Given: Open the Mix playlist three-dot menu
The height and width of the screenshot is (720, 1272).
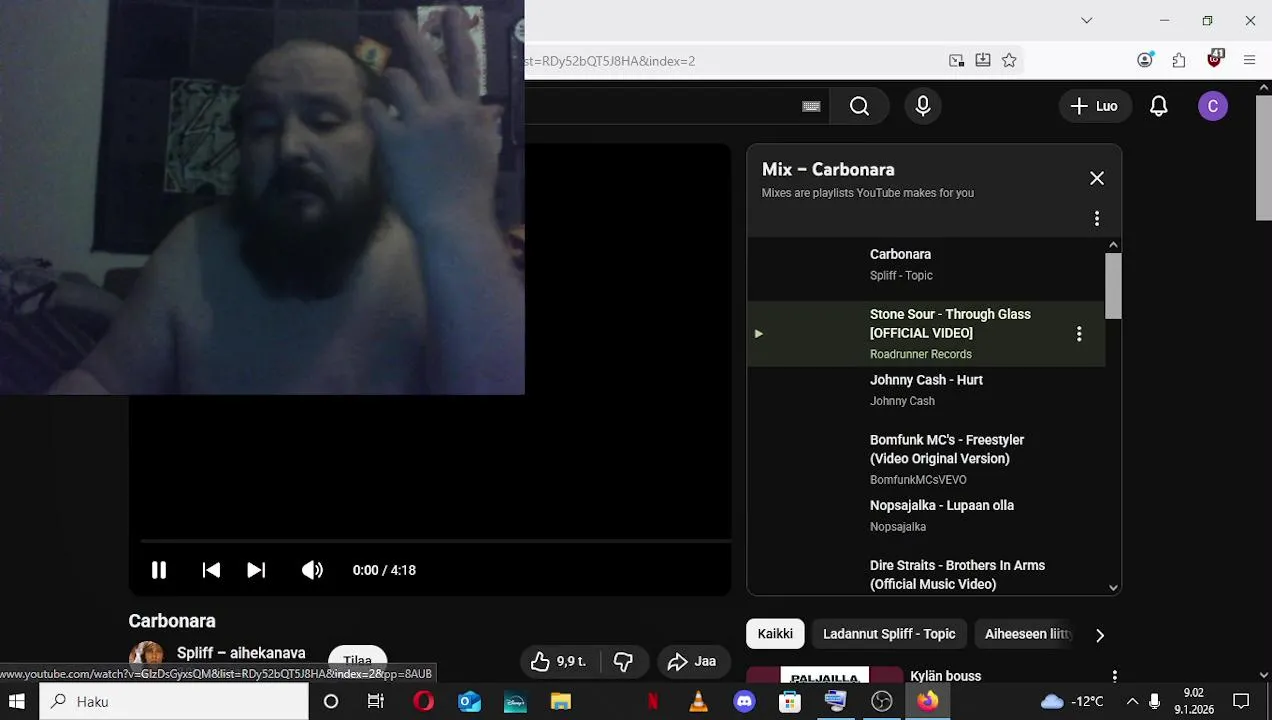Looking at the screenshot, I should pos(1097,218).
